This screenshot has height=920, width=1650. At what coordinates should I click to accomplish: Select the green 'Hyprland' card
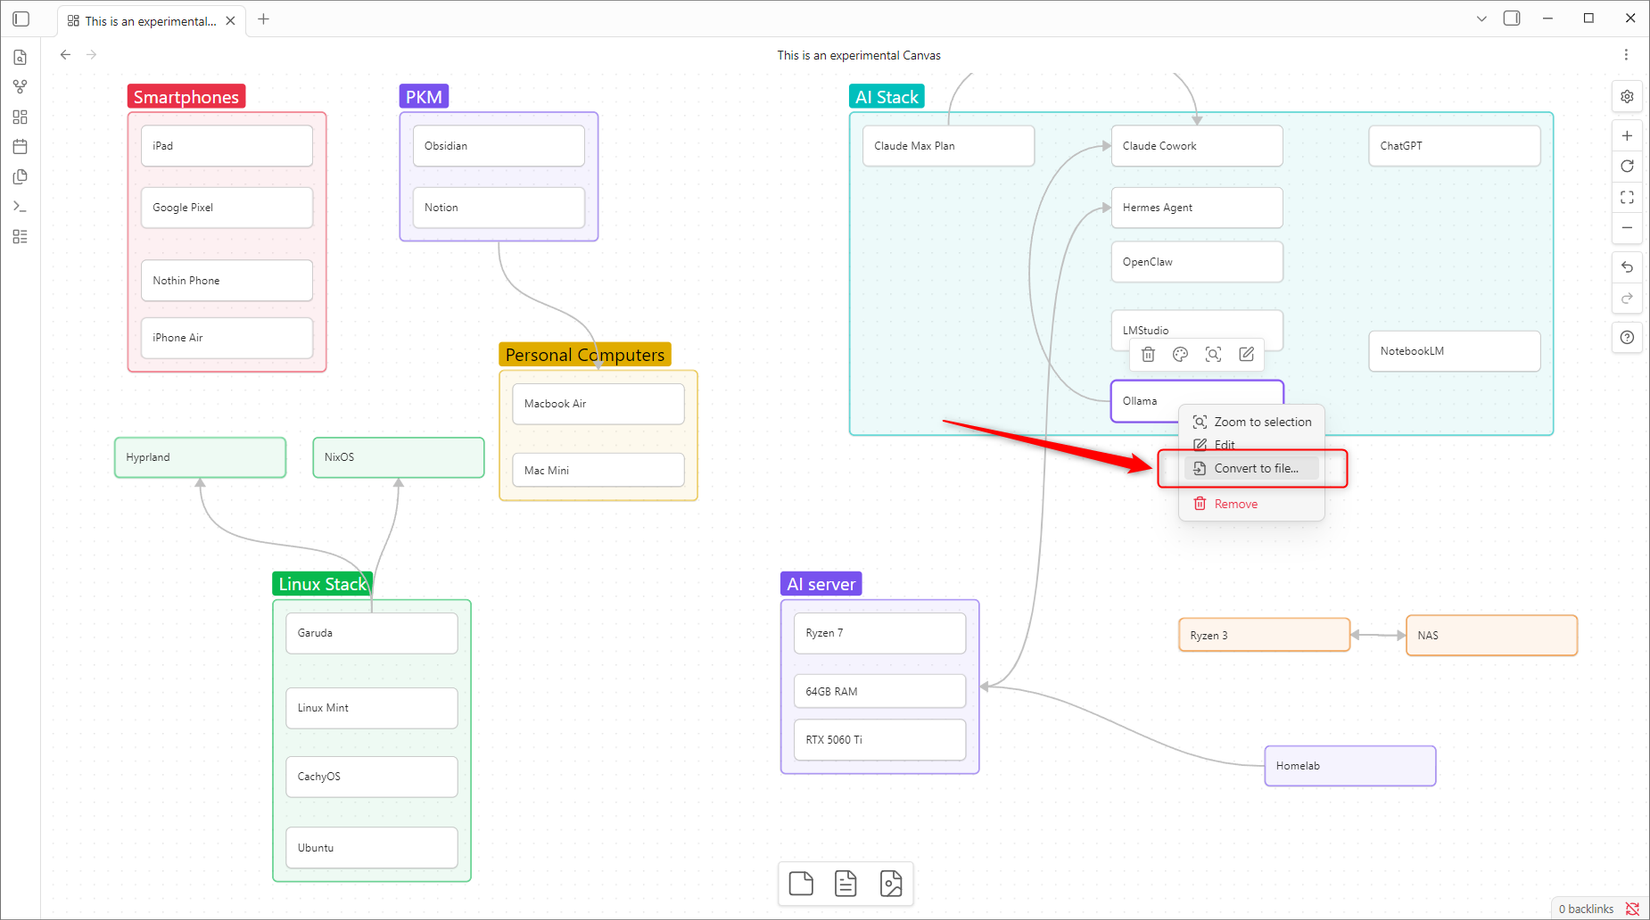coord(200,457)
